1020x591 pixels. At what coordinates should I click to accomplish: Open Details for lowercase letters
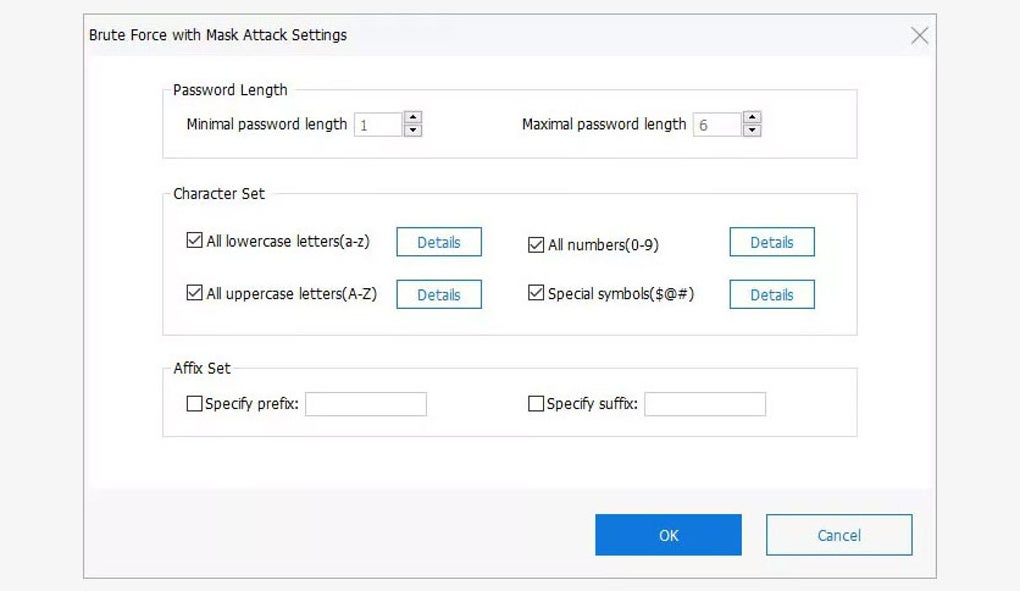pos(438,241)
